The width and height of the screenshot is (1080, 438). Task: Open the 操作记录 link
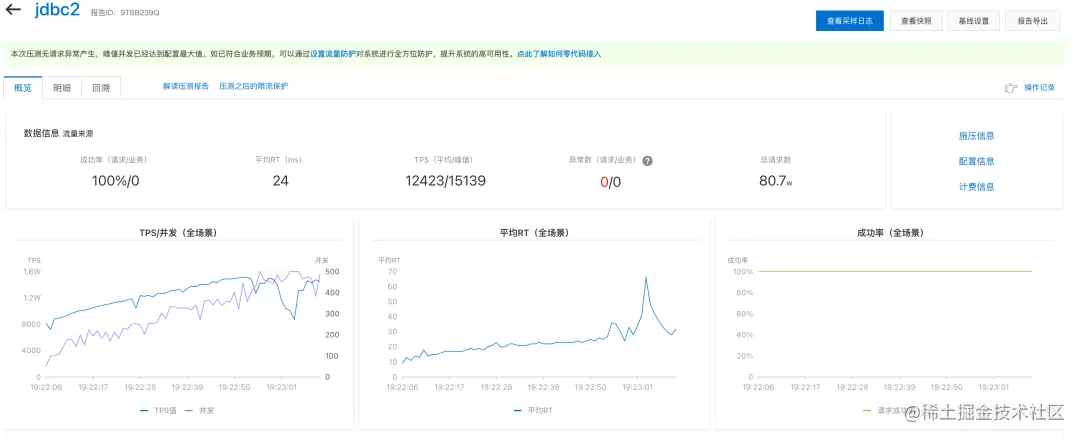click(x=1039, y=87)
